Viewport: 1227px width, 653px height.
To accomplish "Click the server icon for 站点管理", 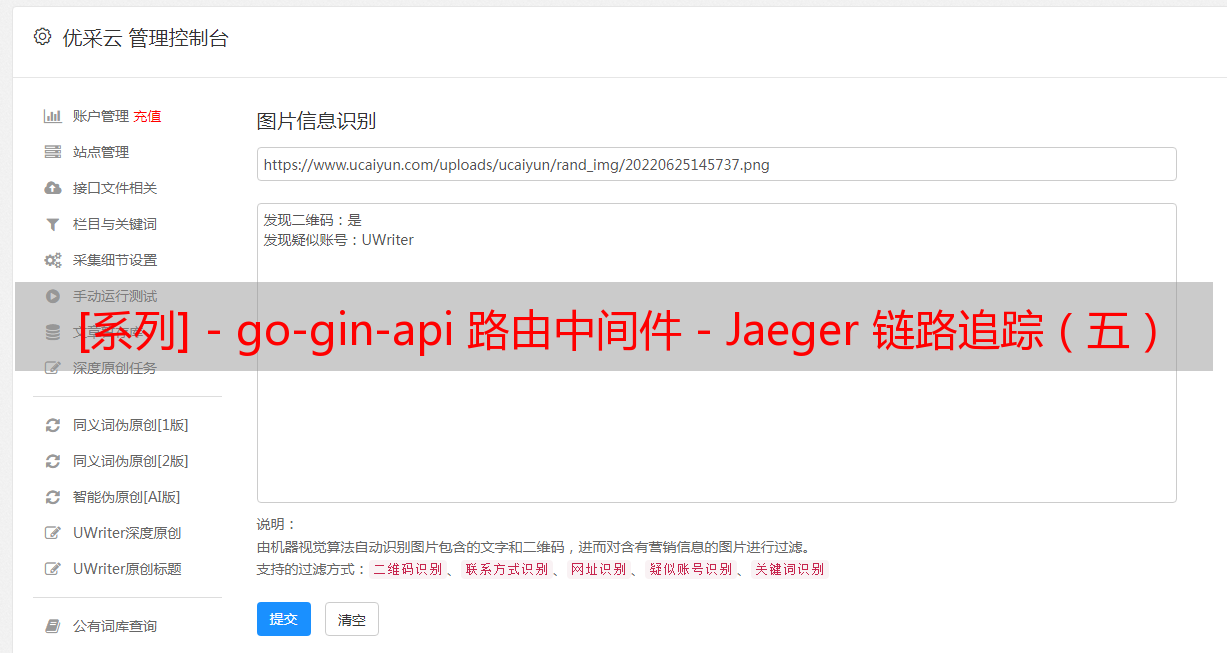I will 53,152.
